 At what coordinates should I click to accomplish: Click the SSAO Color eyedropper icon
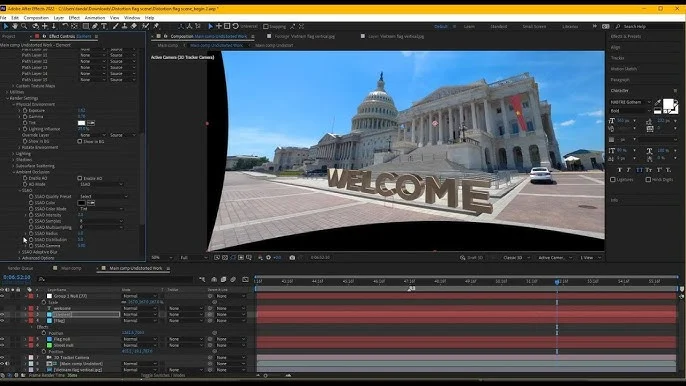[91, 203]
